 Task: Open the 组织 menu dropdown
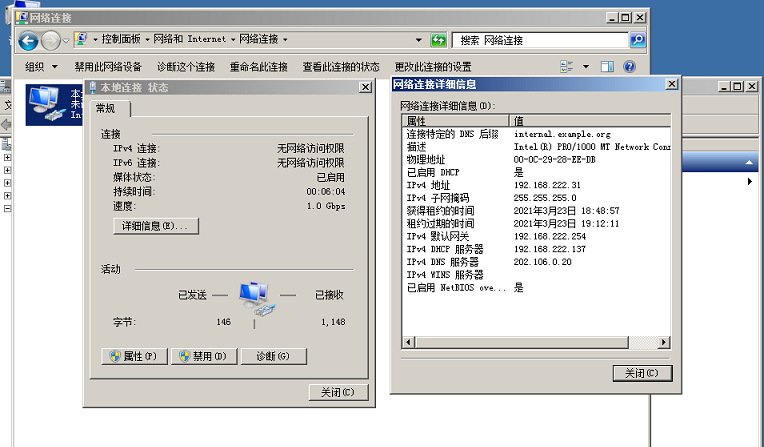click(x=41, y=66)
